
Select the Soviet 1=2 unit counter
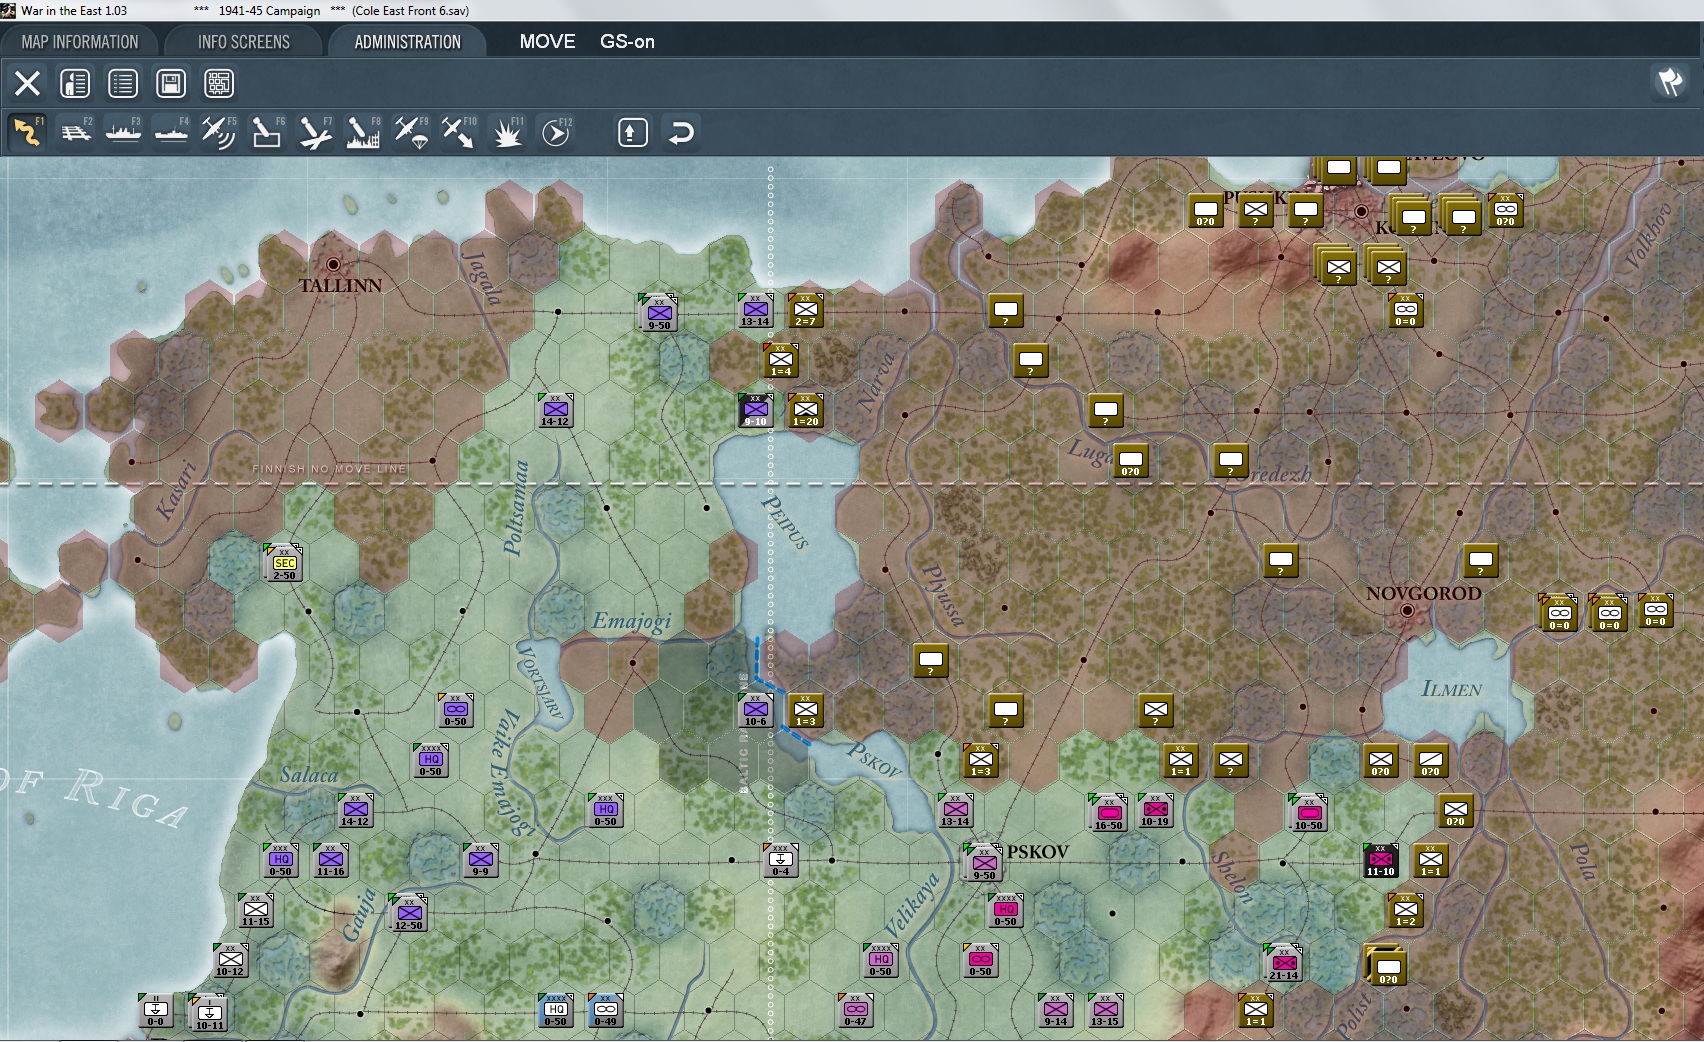tap(1405, 910)
